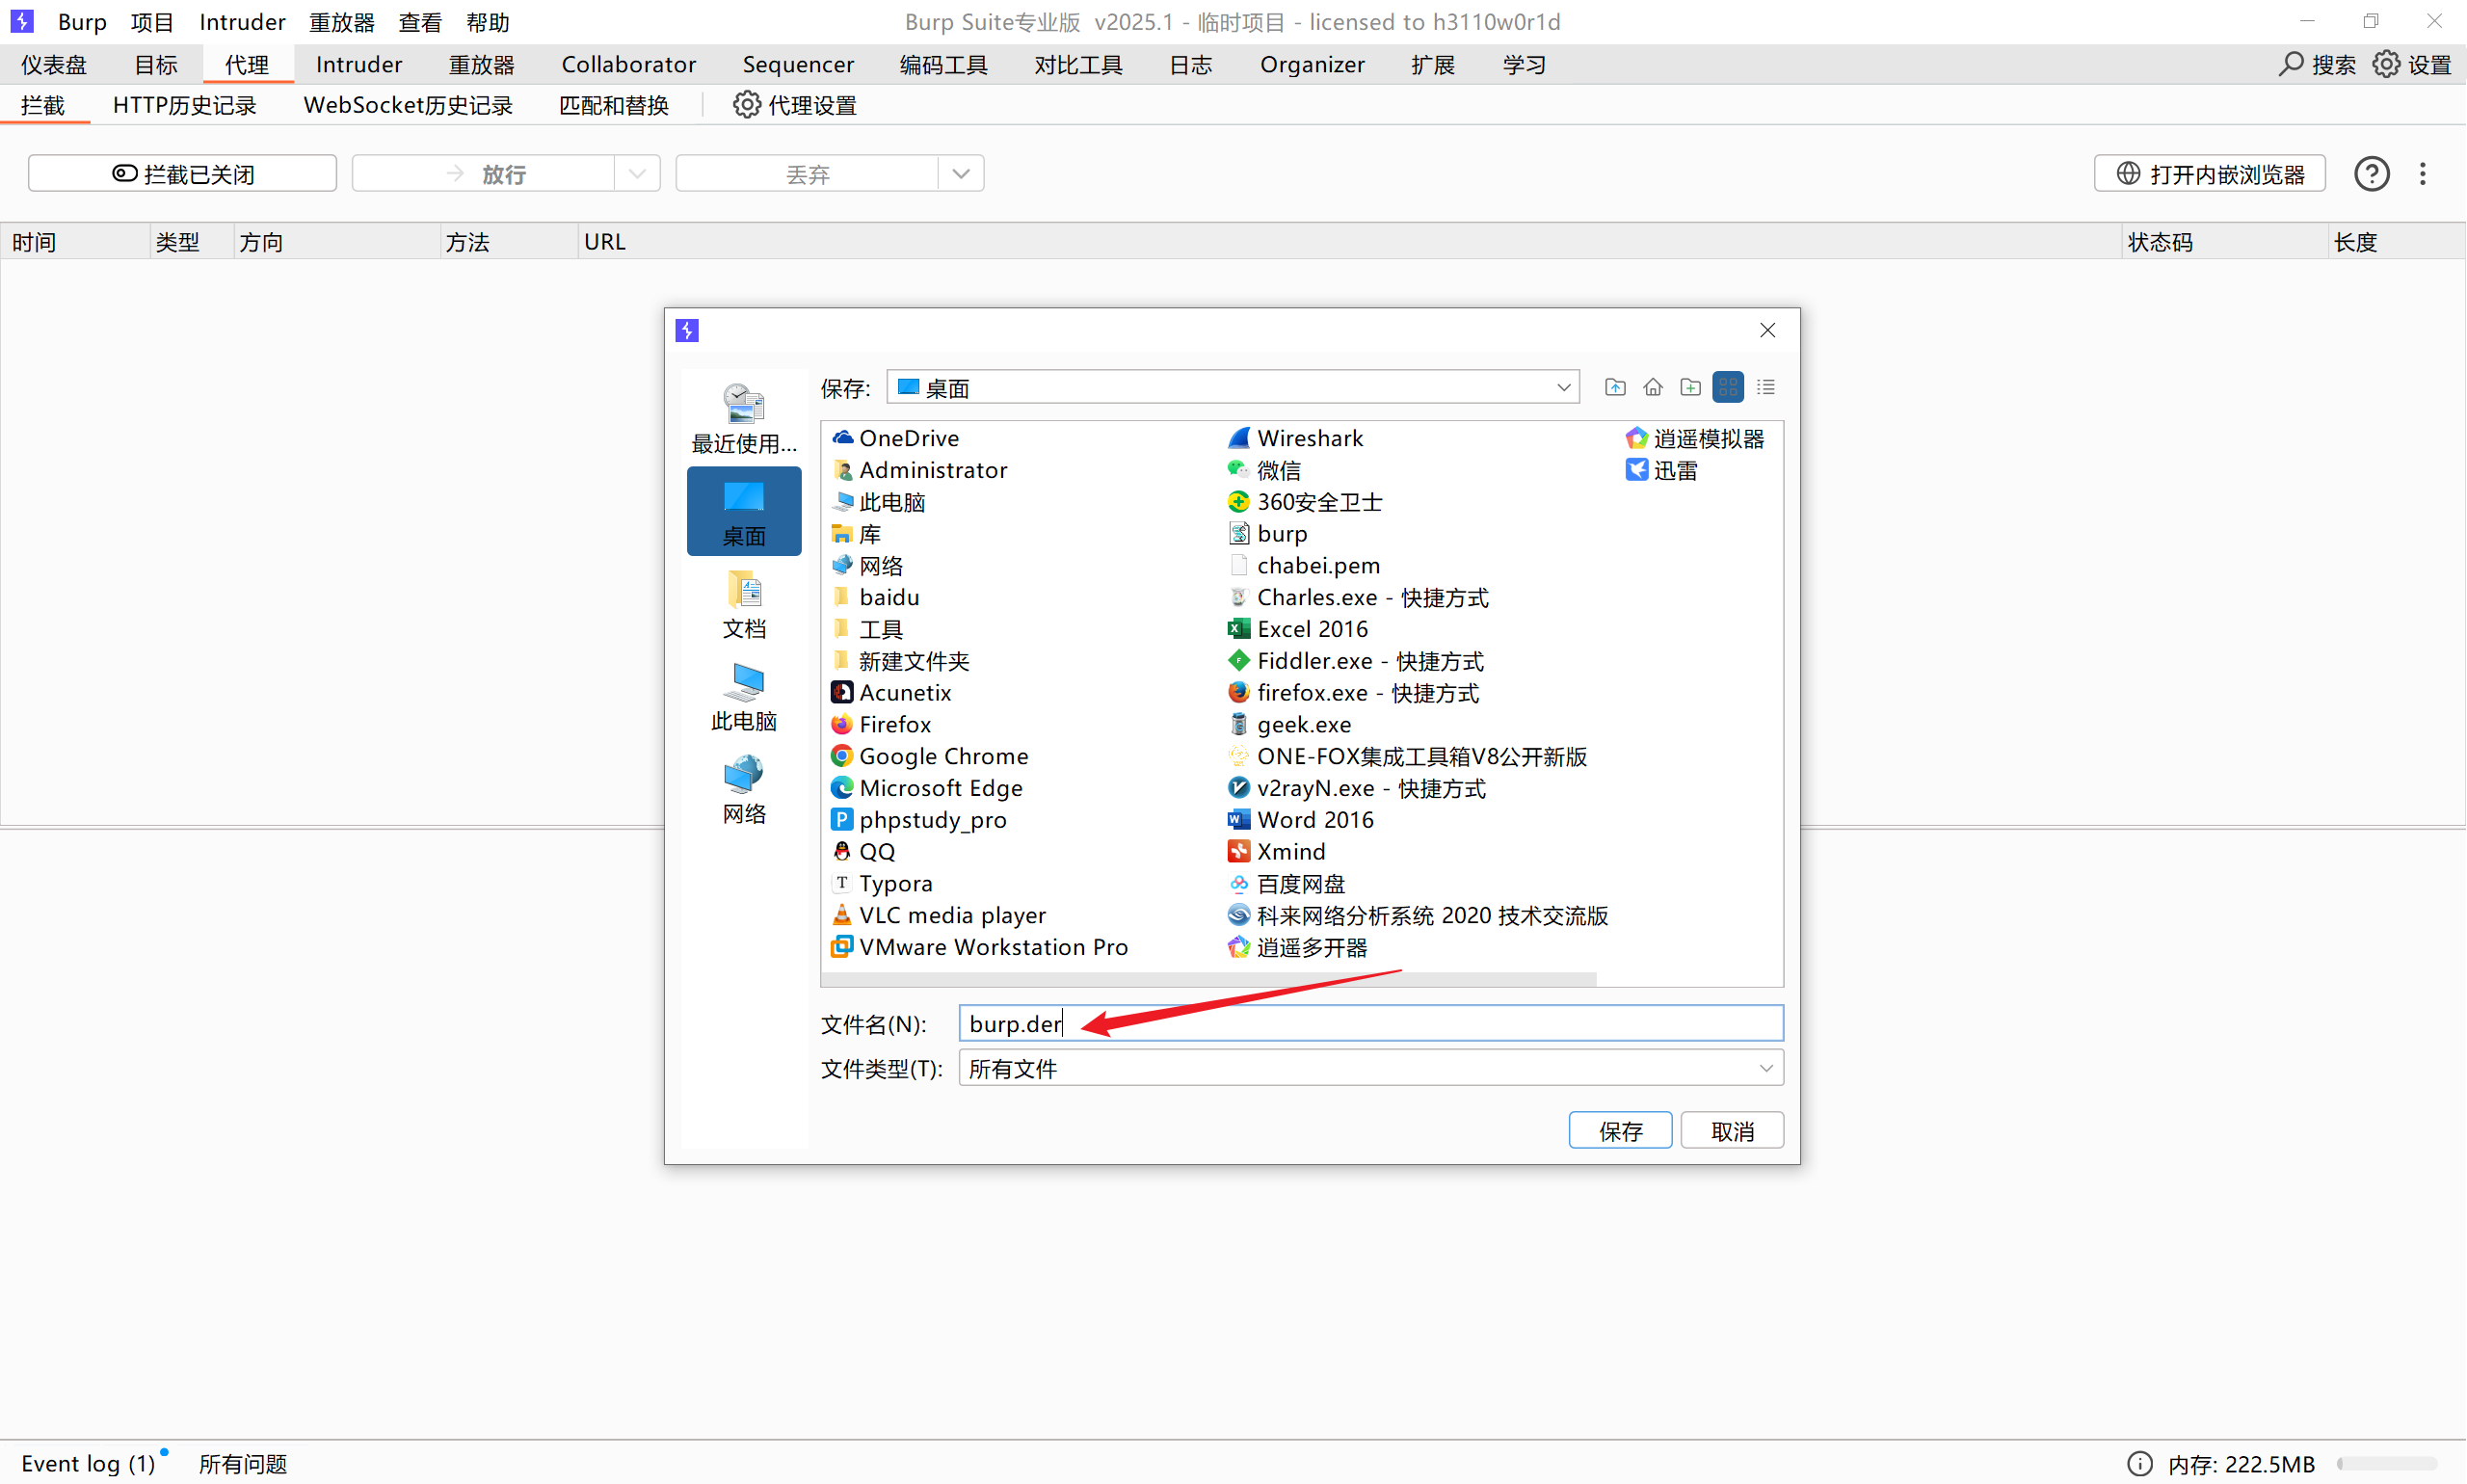This screenshot has height=1484, width=2467.
Task: Open dropdown next to 放行 button
Action: coord(638,173)
